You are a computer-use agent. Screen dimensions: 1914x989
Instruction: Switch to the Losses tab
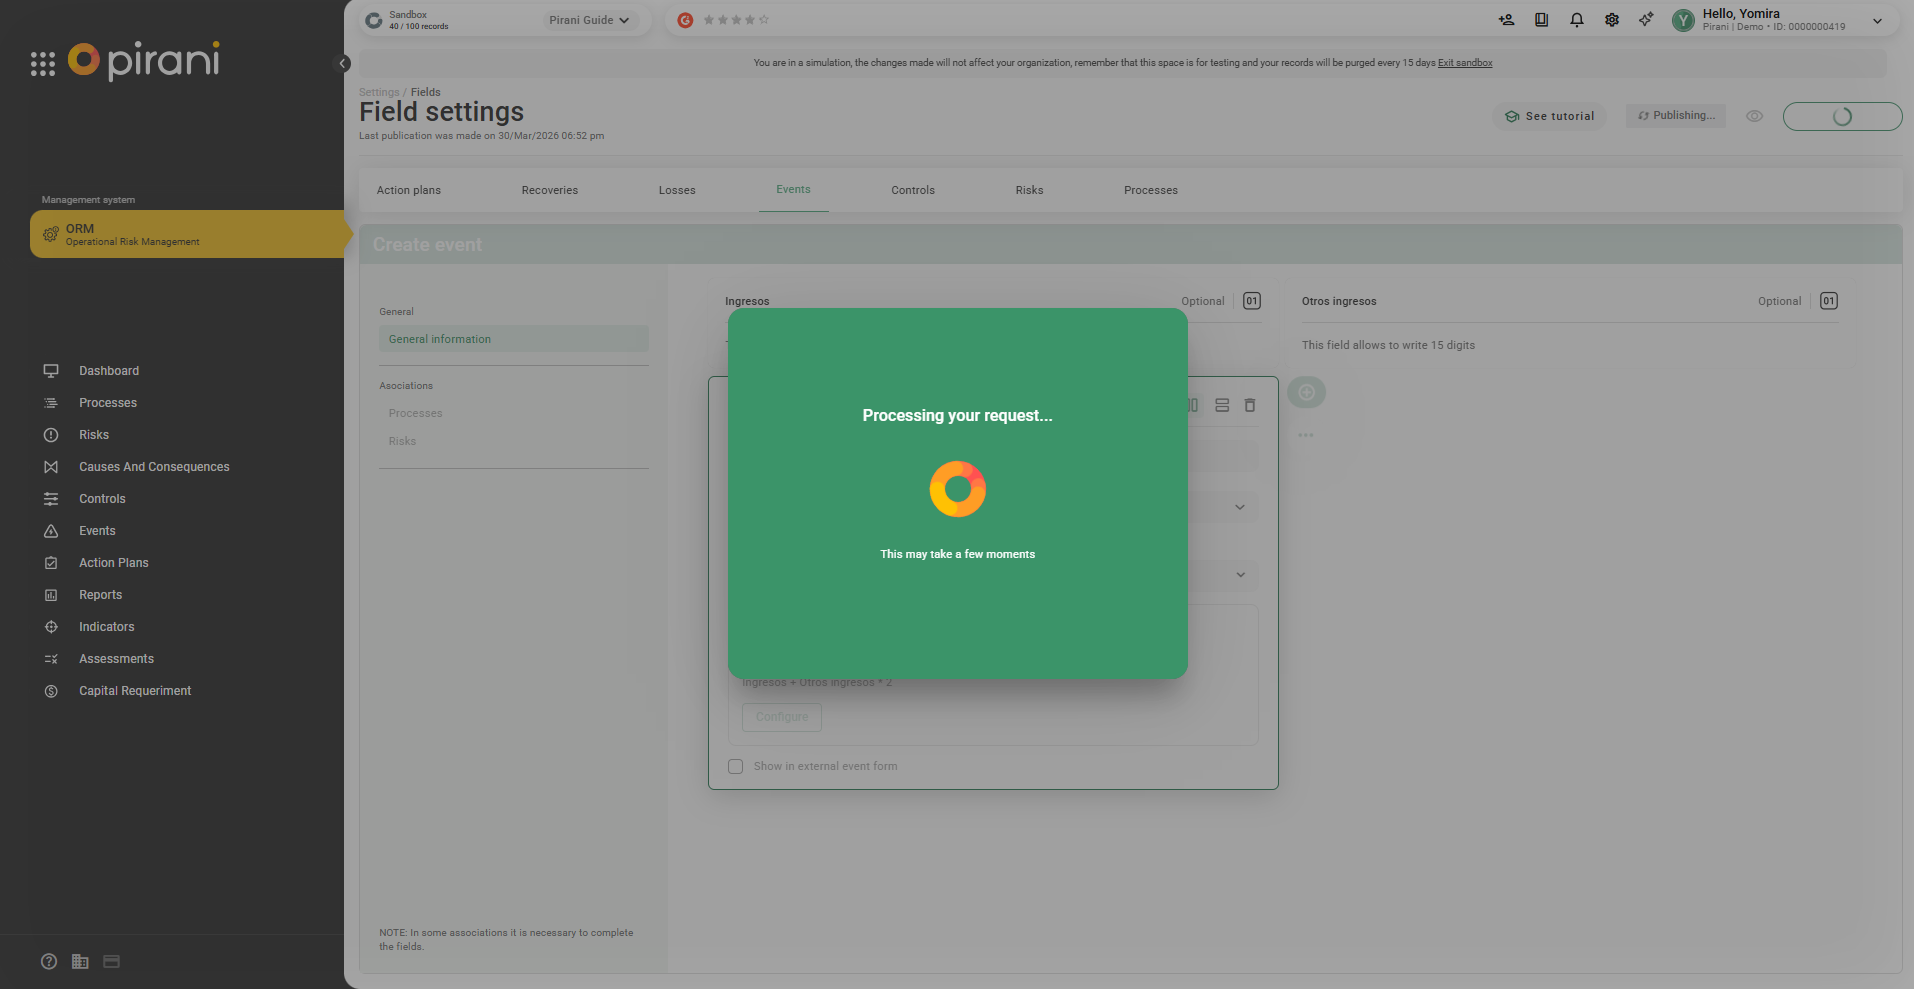[676, 190]
